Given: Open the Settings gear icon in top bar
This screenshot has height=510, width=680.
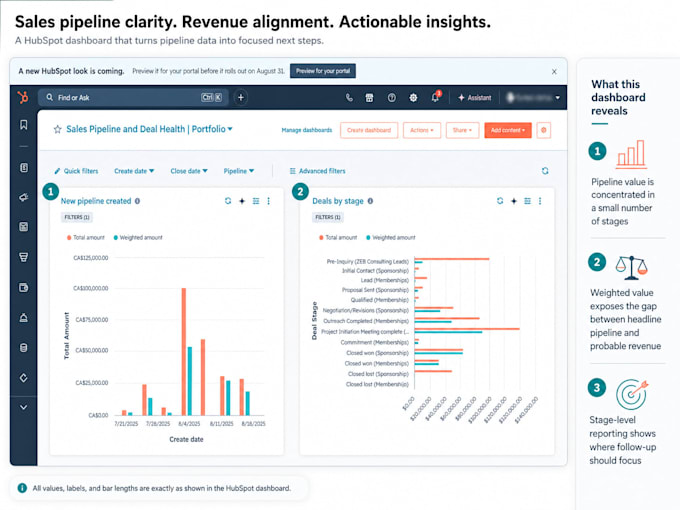Looking at the screenshot, I should point(413,98).
